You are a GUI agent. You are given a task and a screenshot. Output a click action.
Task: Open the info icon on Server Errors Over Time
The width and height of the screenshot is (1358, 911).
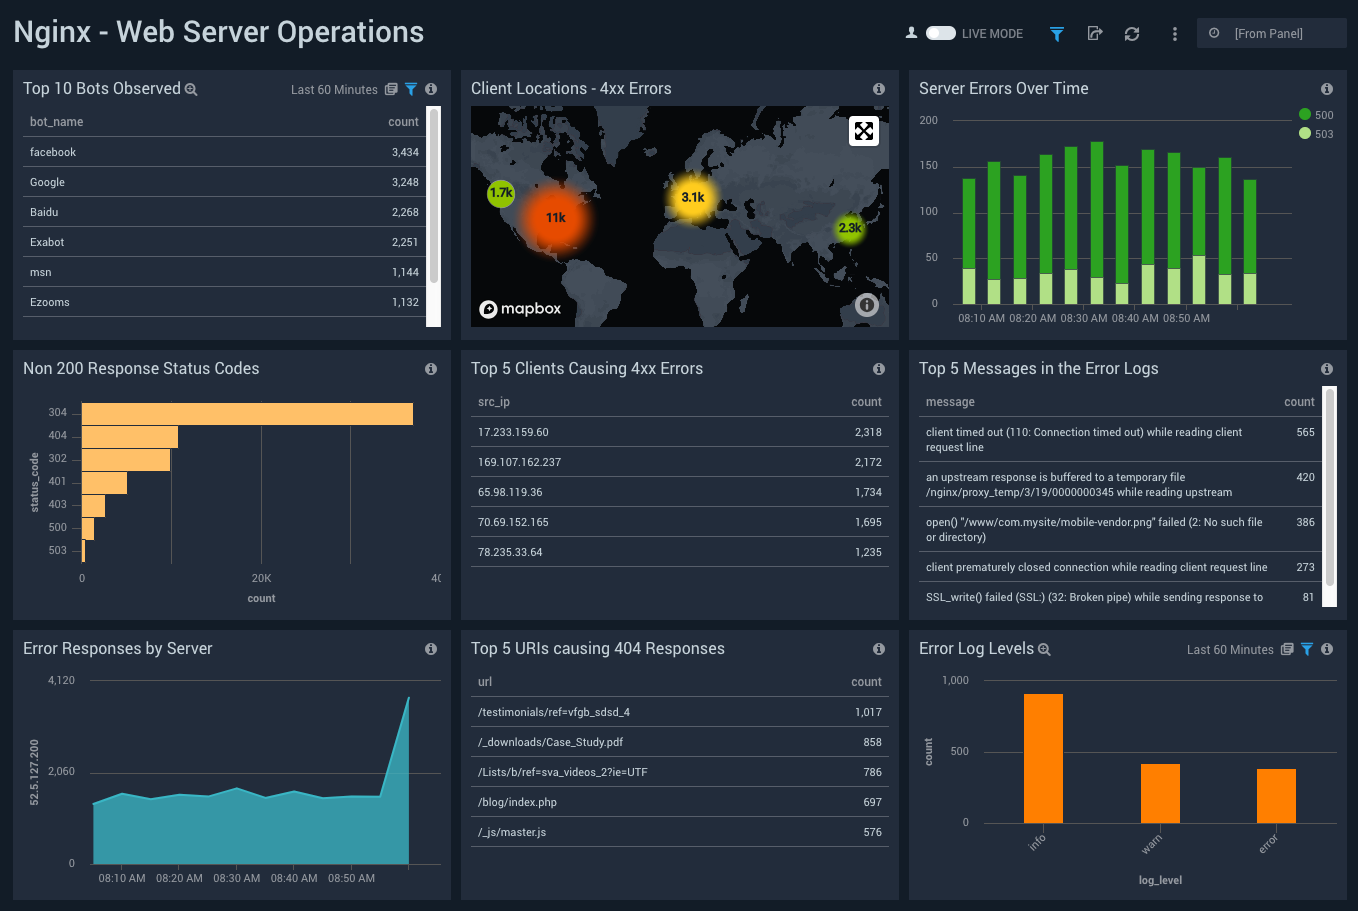tap(1327, 88)
